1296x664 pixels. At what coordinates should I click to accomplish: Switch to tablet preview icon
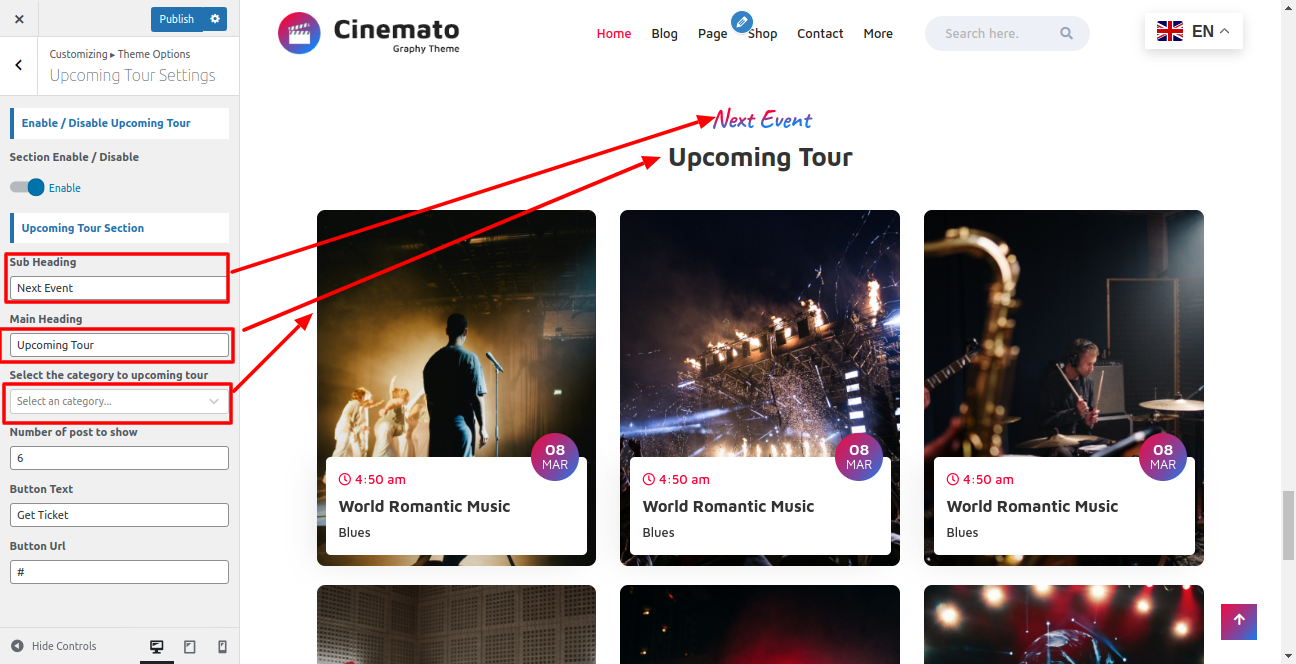pyautogui.click(x=190, y=647)
